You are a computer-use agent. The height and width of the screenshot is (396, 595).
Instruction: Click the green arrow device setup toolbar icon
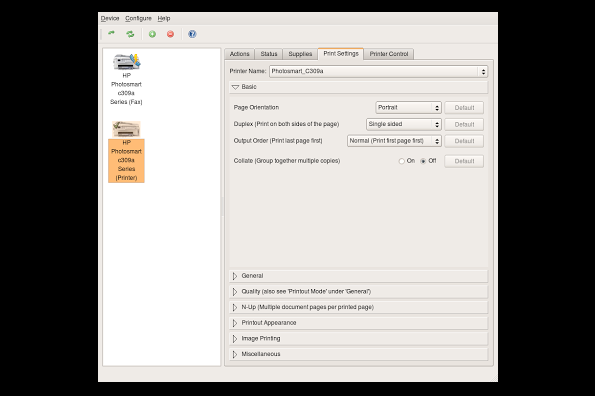(111, 34)
